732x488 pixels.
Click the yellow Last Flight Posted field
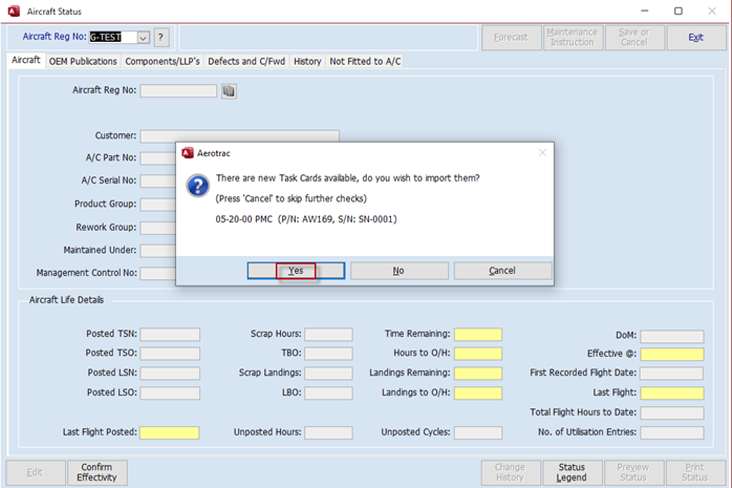coord(169,433)
